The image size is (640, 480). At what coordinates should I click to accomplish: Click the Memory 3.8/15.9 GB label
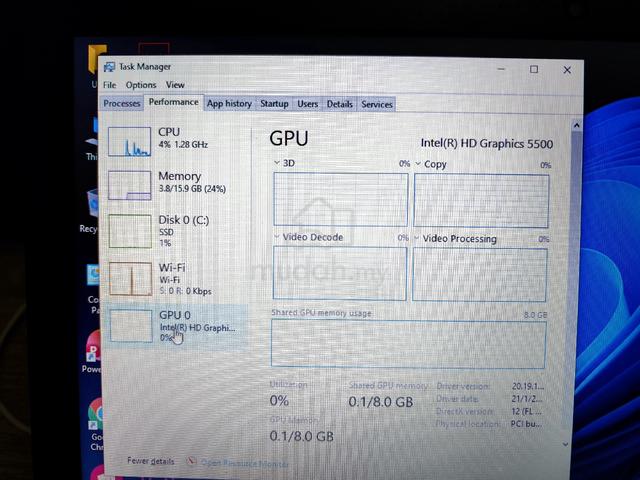(192, 182)
